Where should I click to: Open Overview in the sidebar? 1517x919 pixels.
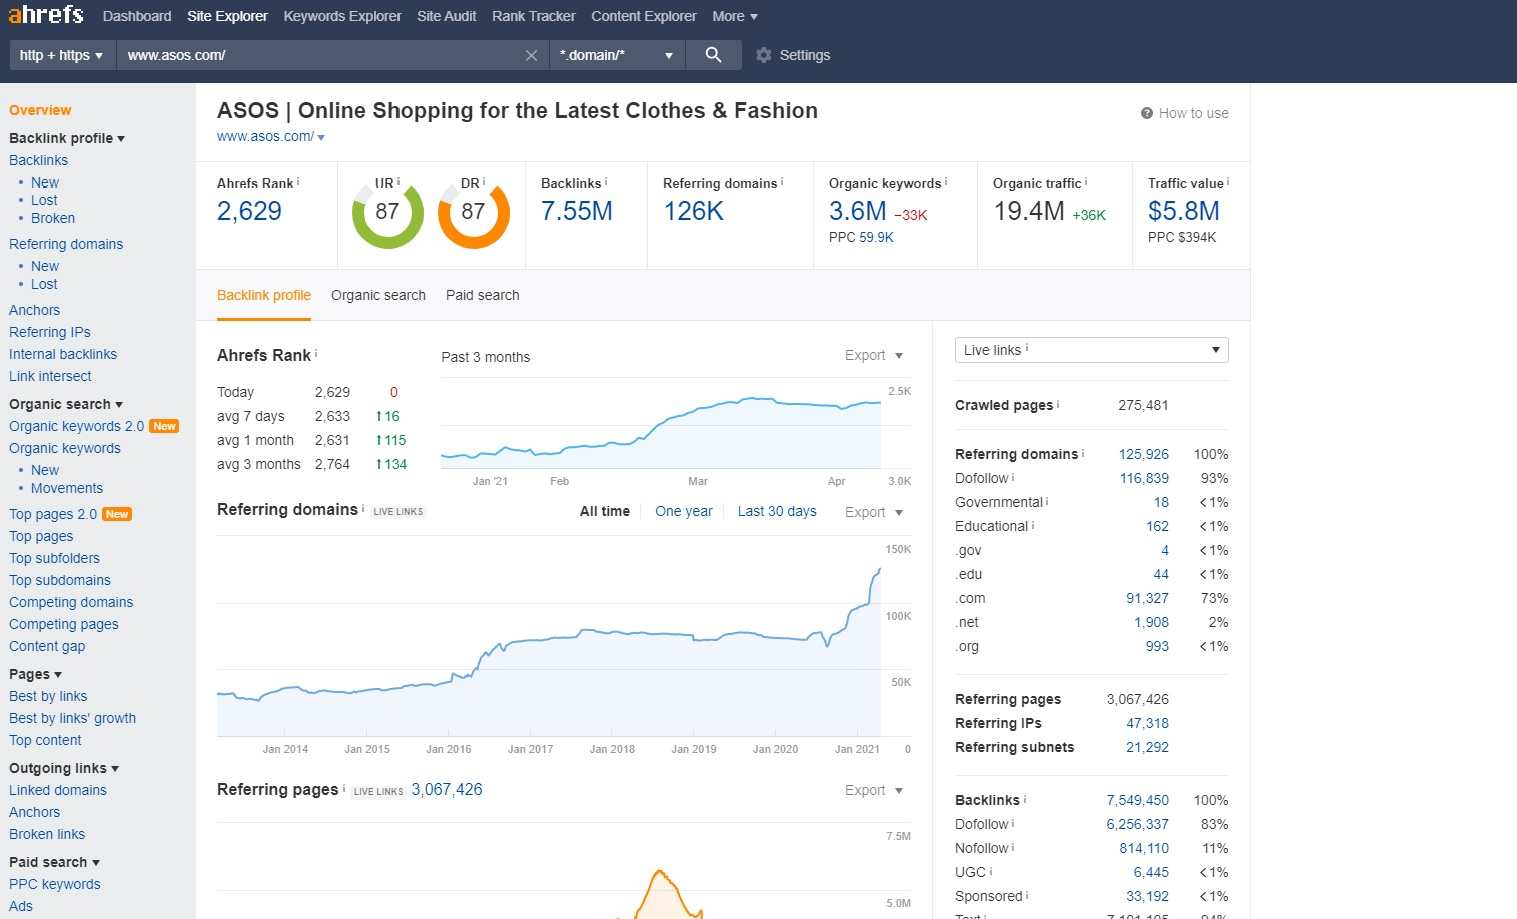coord(40,110)
